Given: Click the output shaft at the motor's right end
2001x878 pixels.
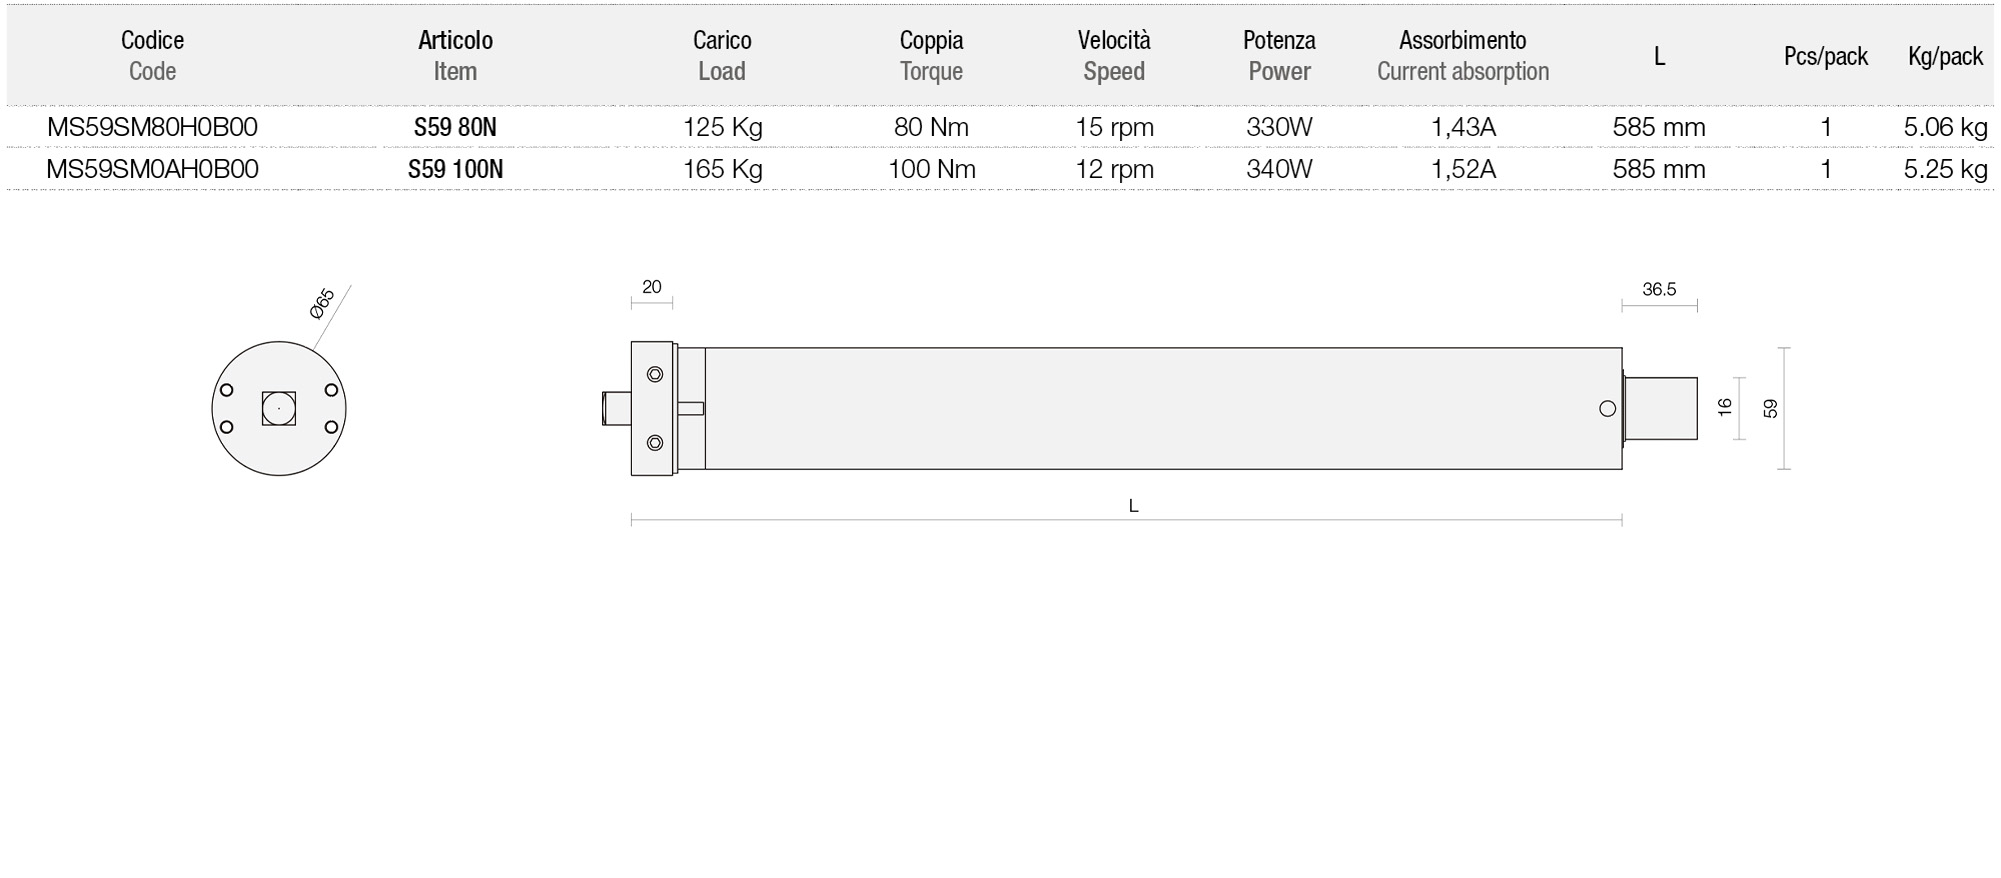Looking at the screenshot, I should click(x=1660, y=408).
